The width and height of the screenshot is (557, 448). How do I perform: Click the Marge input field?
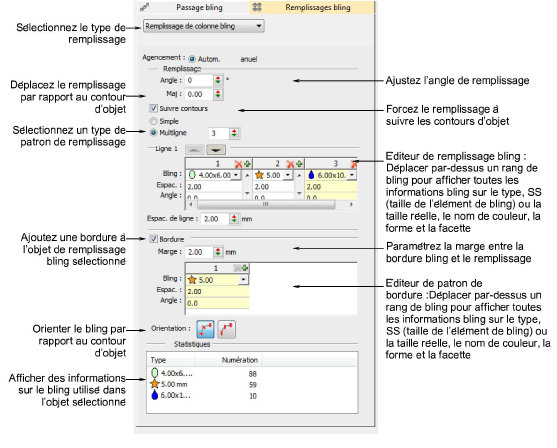199,252
